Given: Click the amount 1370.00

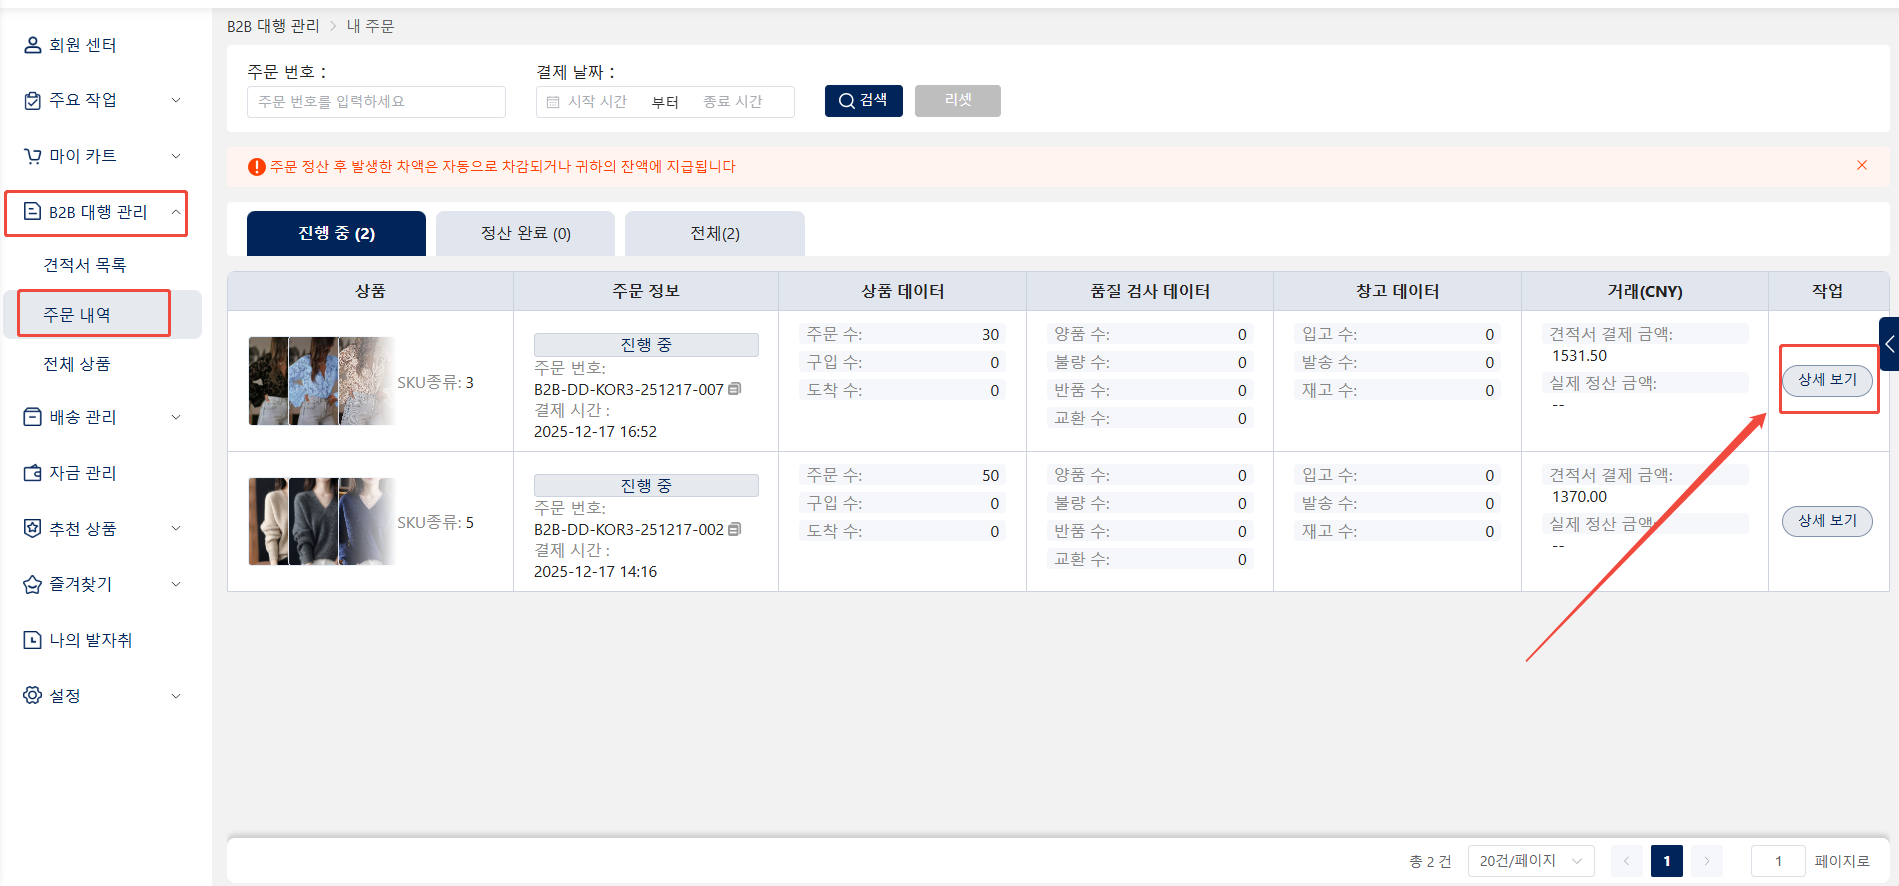Looking at the screenshot, I should click(1580, 497).
